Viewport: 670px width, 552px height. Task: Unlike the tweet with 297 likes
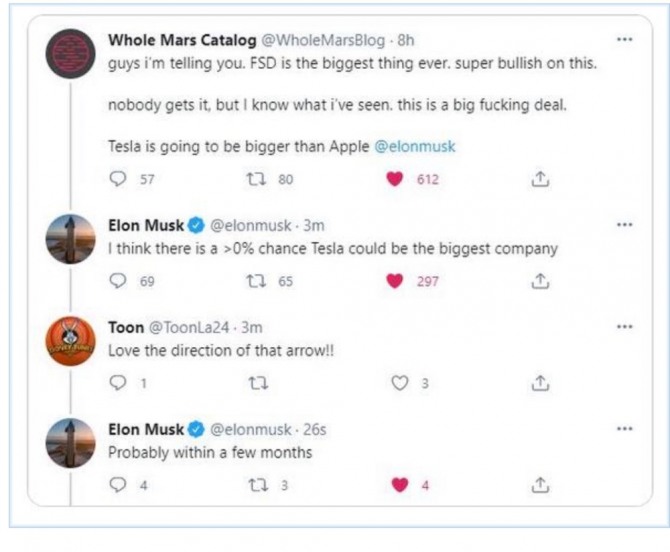click(x=395, y=281)
